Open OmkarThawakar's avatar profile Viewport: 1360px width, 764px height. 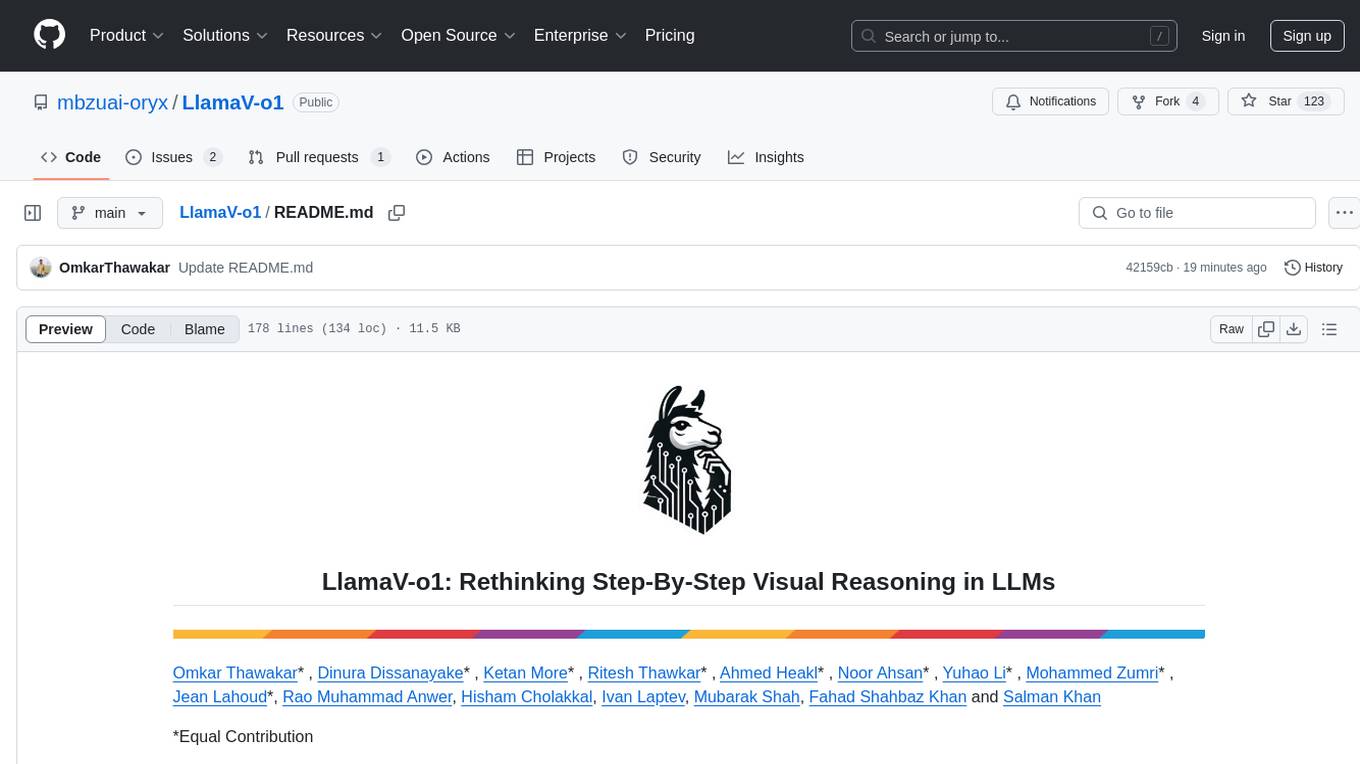tap(41, 267)
